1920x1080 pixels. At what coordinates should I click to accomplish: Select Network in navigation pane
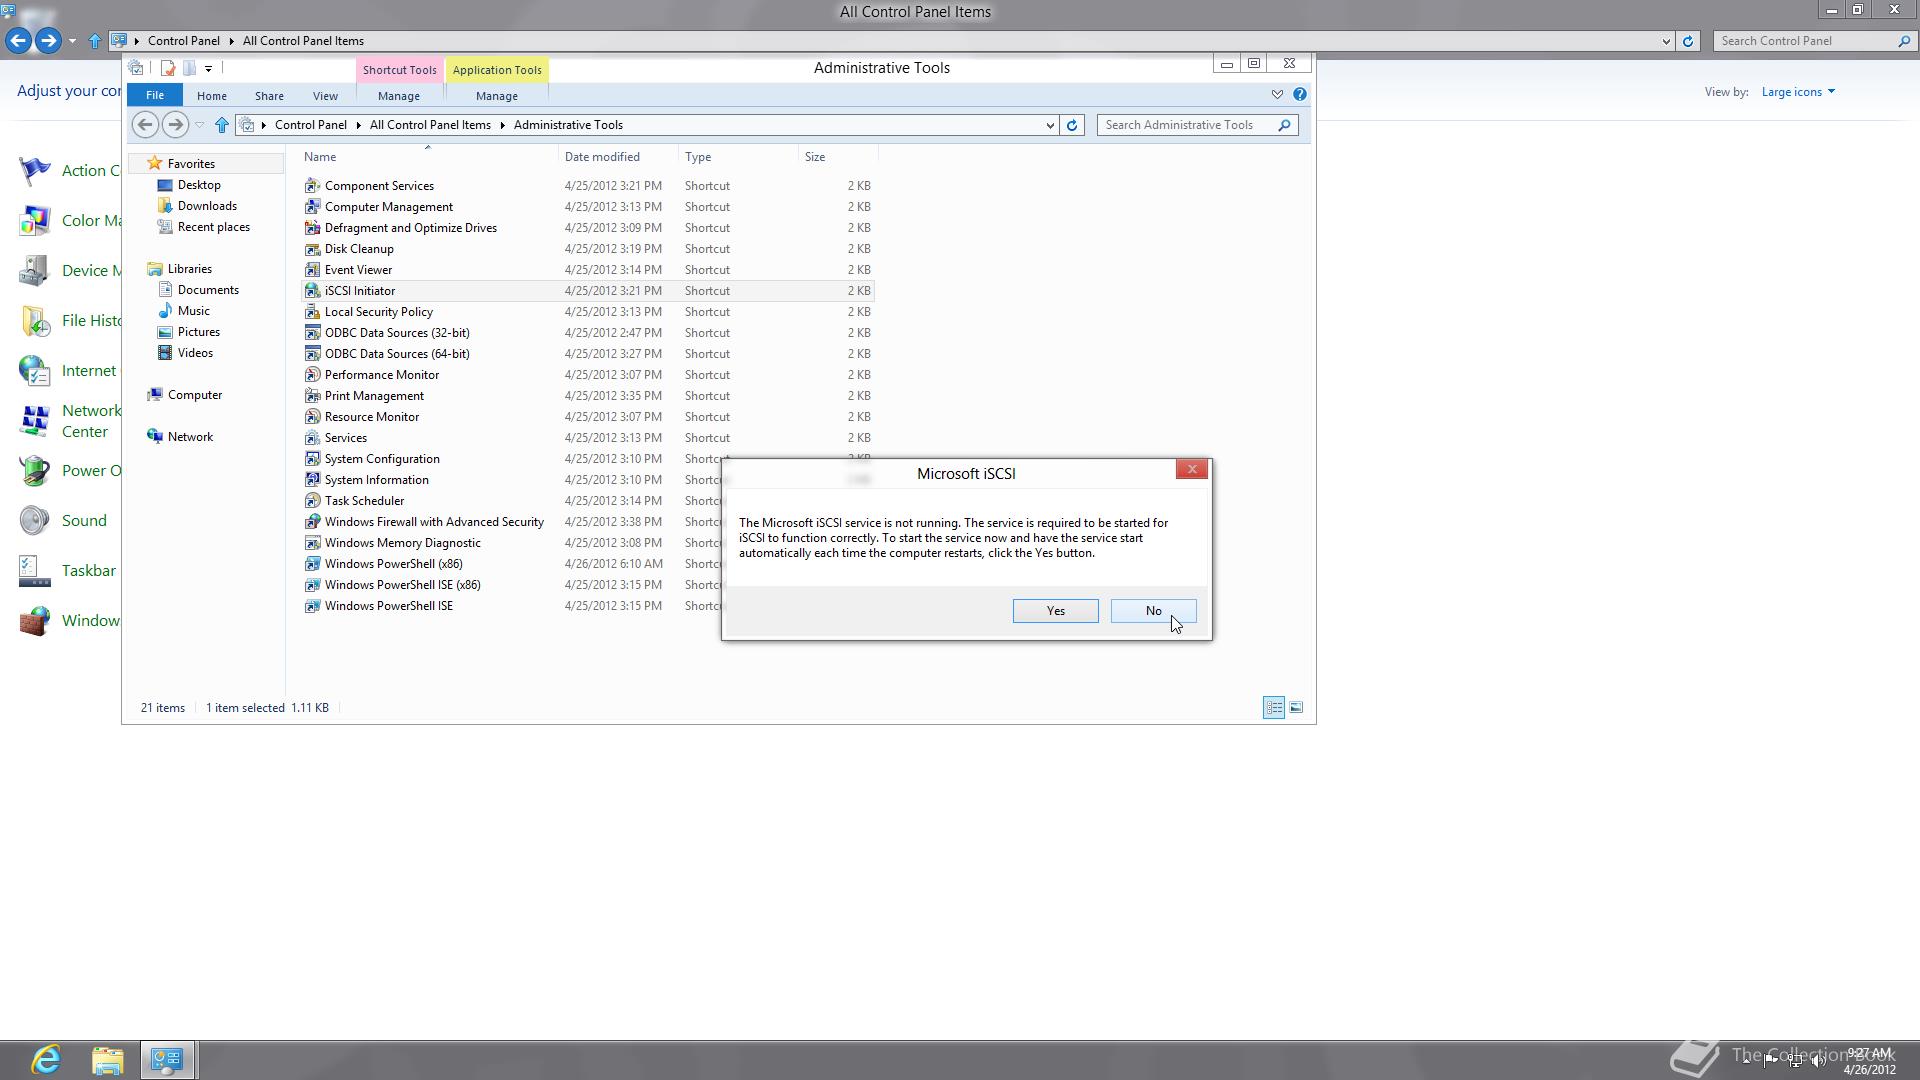(190, 437)
